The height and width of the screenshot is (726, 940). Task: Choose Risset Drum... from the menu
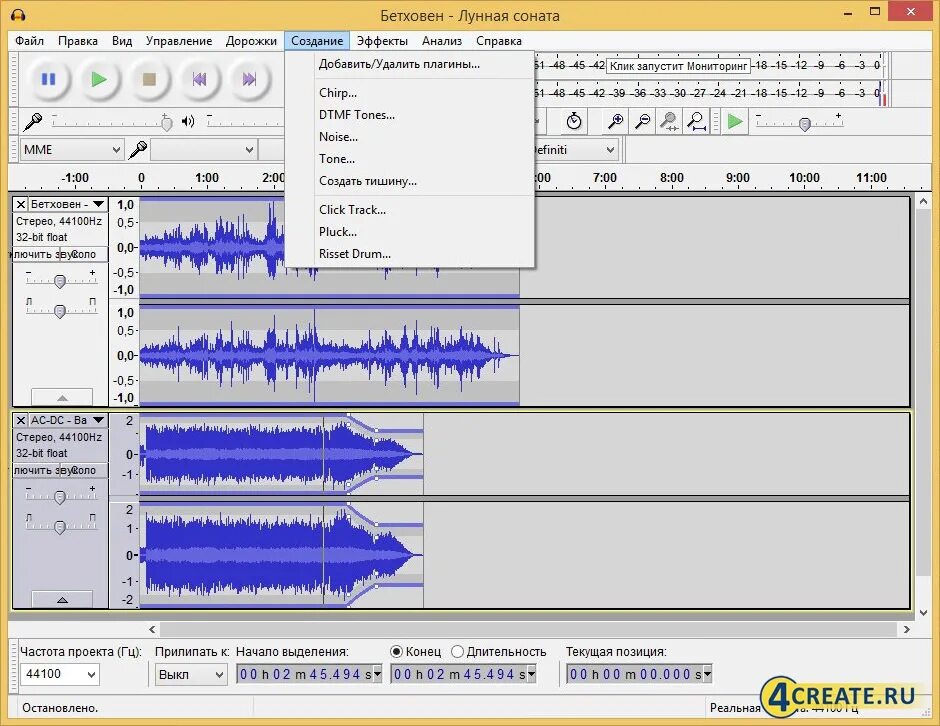(409, 254)
